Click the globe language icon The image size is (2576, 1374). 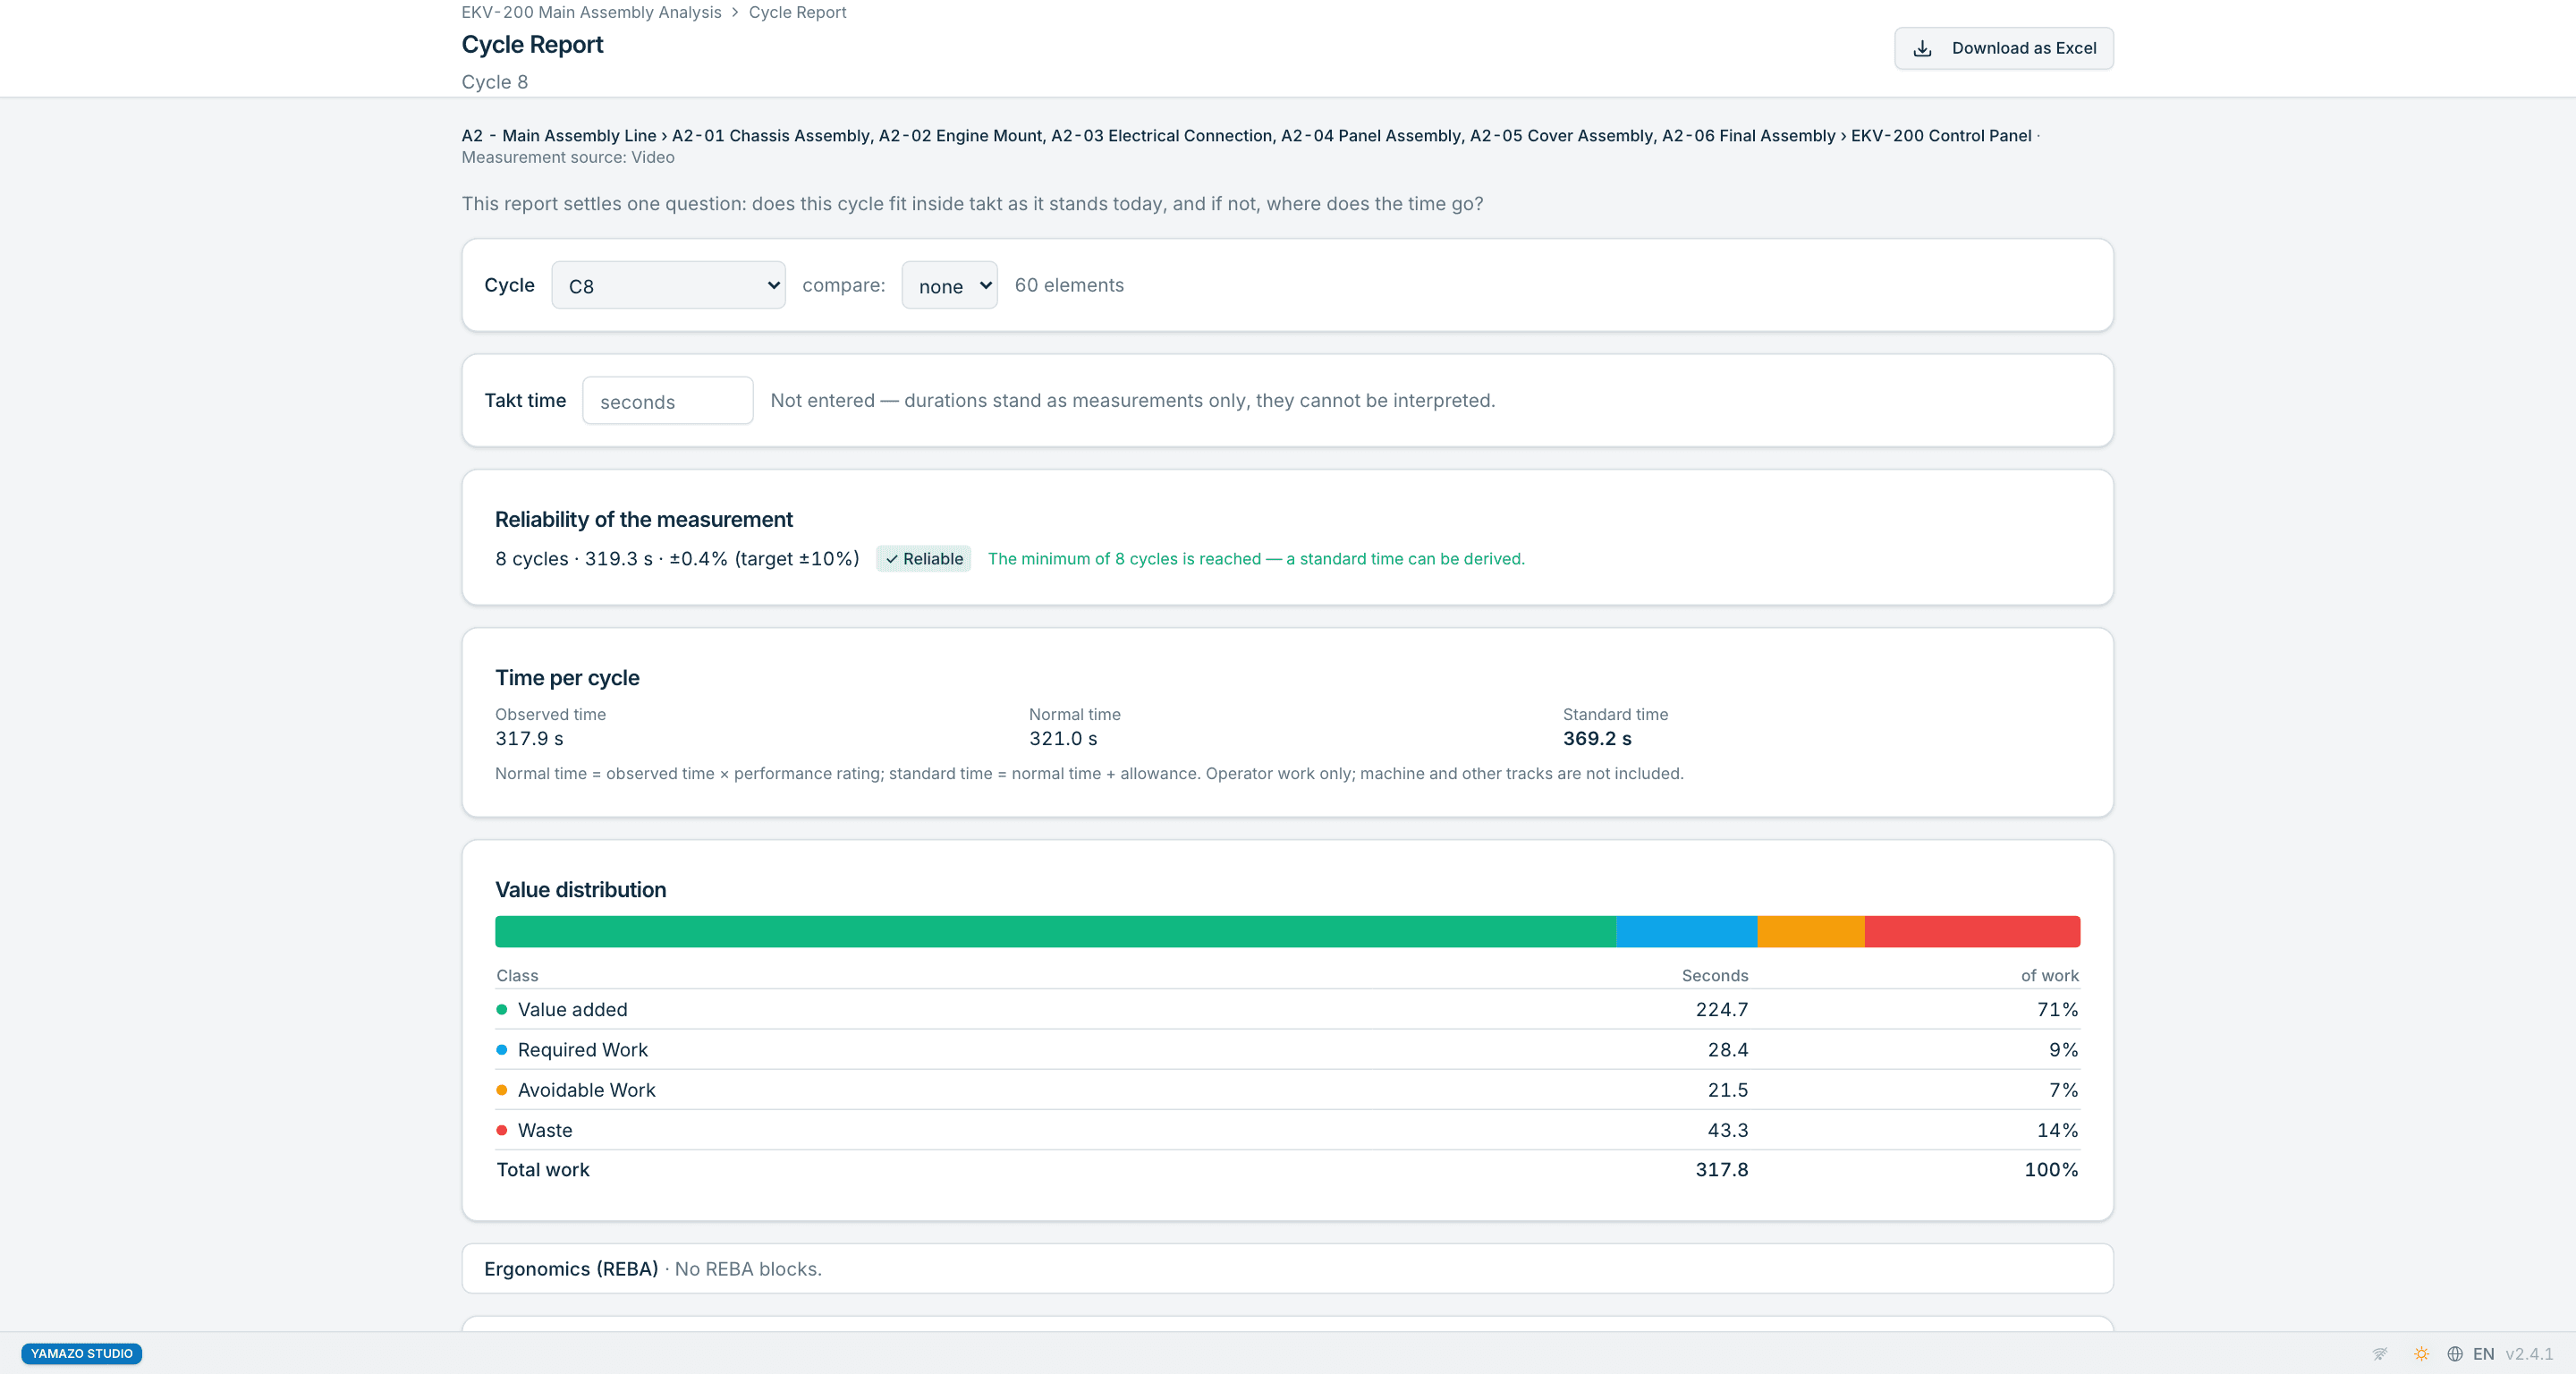tap(2455, 1354)
